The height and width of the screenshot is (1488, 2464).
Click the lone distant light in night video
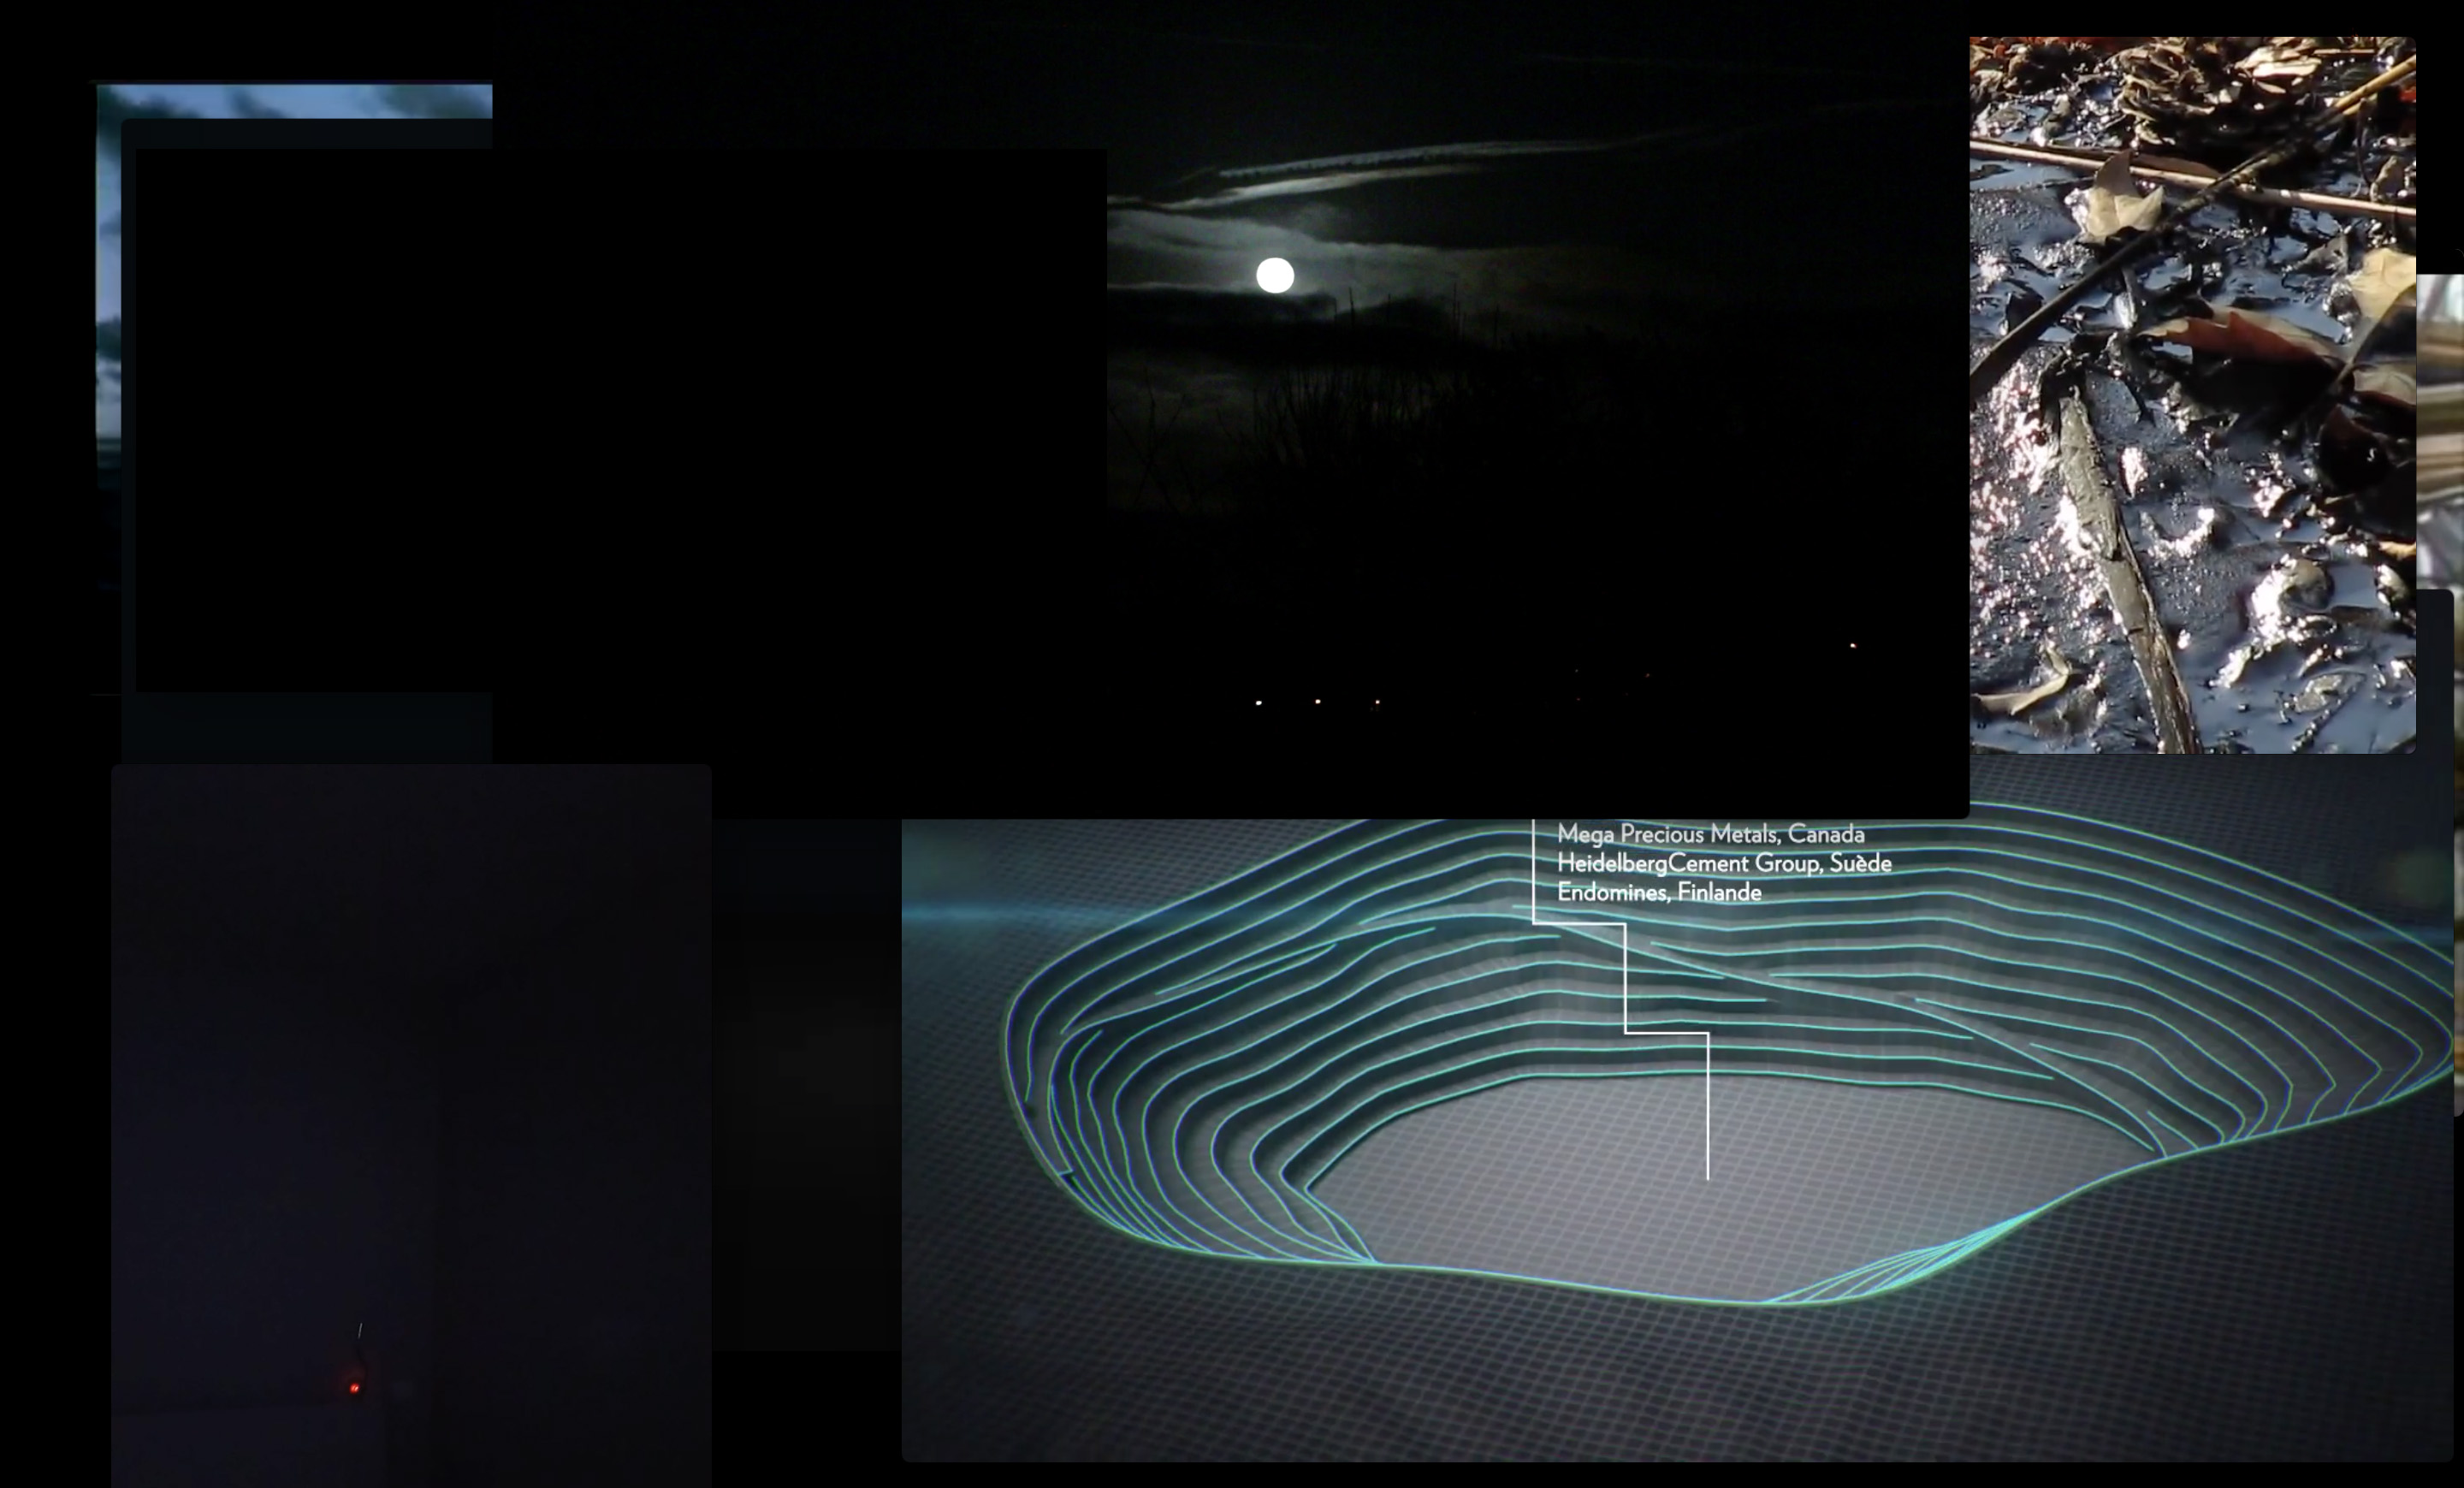tap(1852, 646)
